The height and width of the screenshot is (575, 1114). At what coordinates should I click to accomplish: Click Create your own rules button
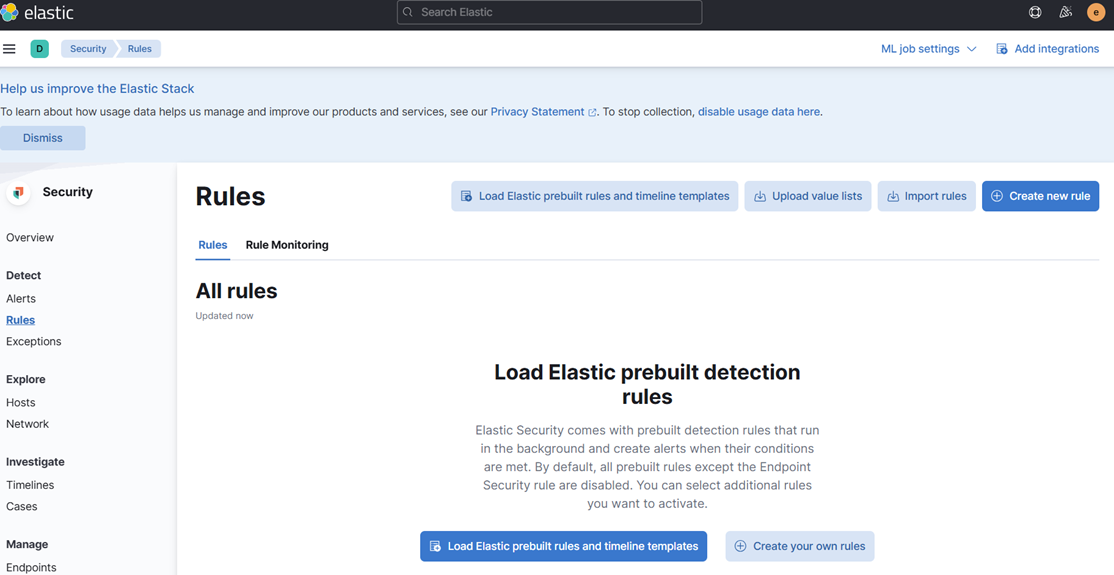799,546
